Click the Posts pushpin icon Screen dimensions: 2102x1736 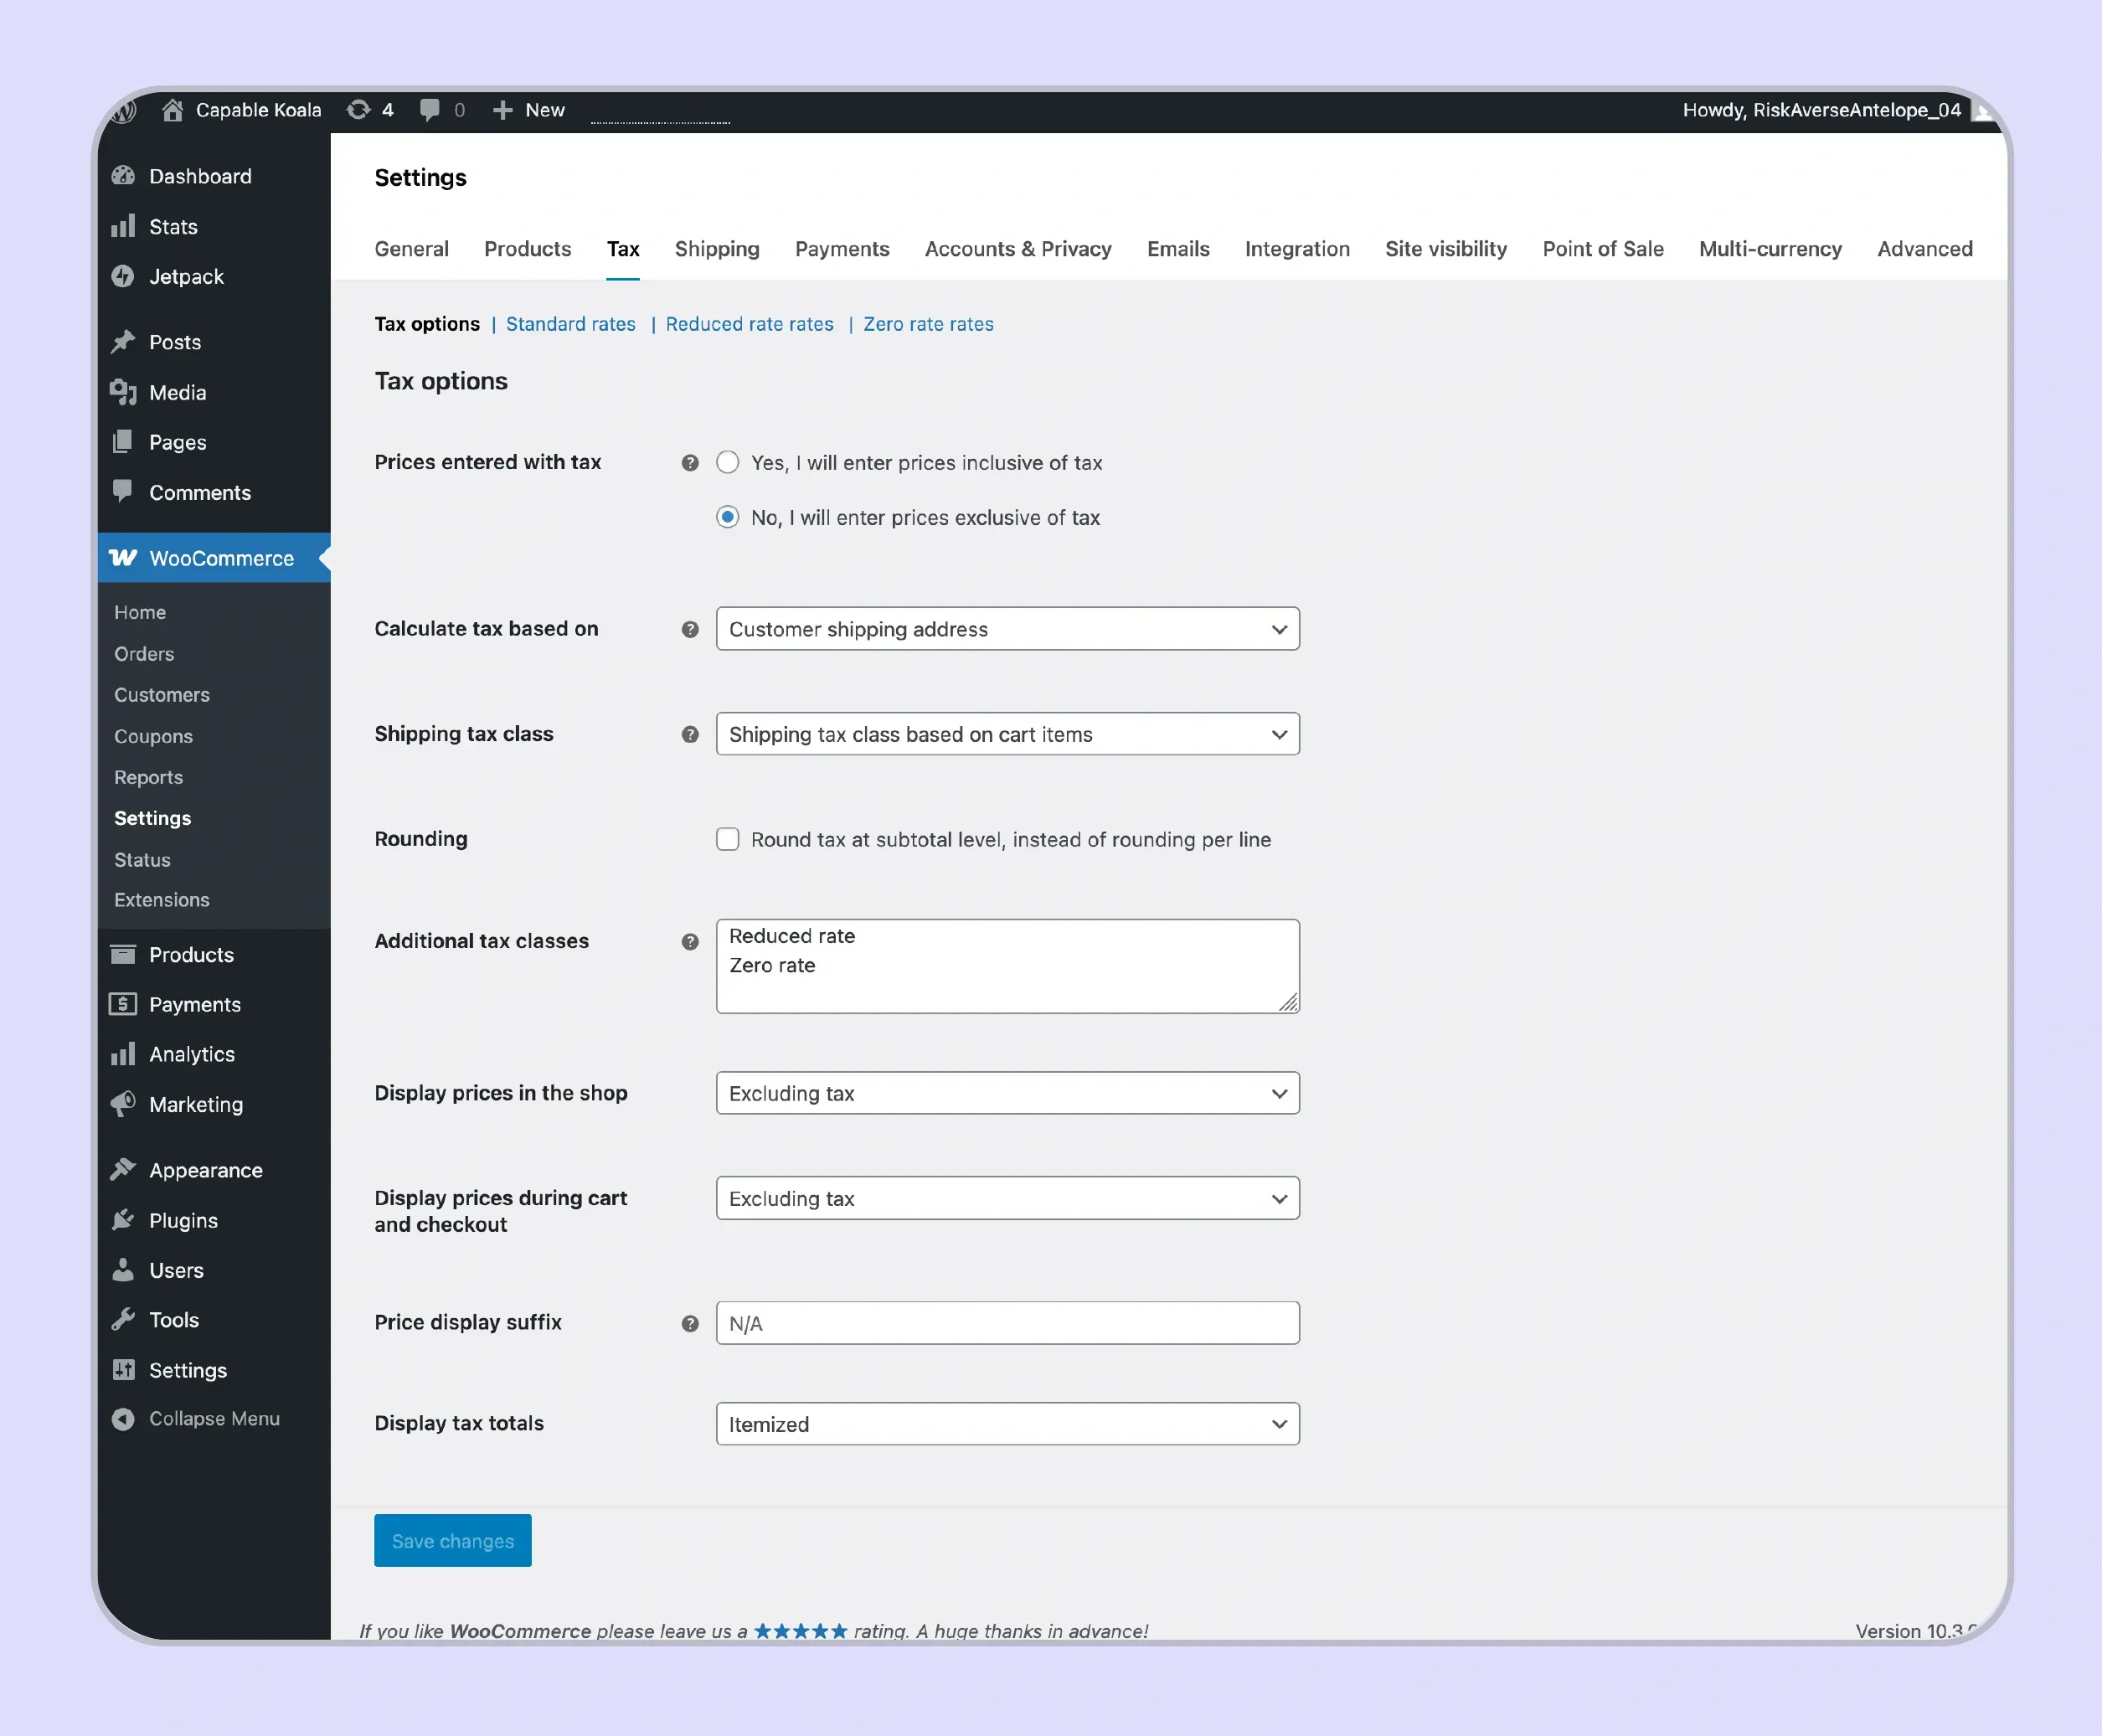[x=123, y=342]
